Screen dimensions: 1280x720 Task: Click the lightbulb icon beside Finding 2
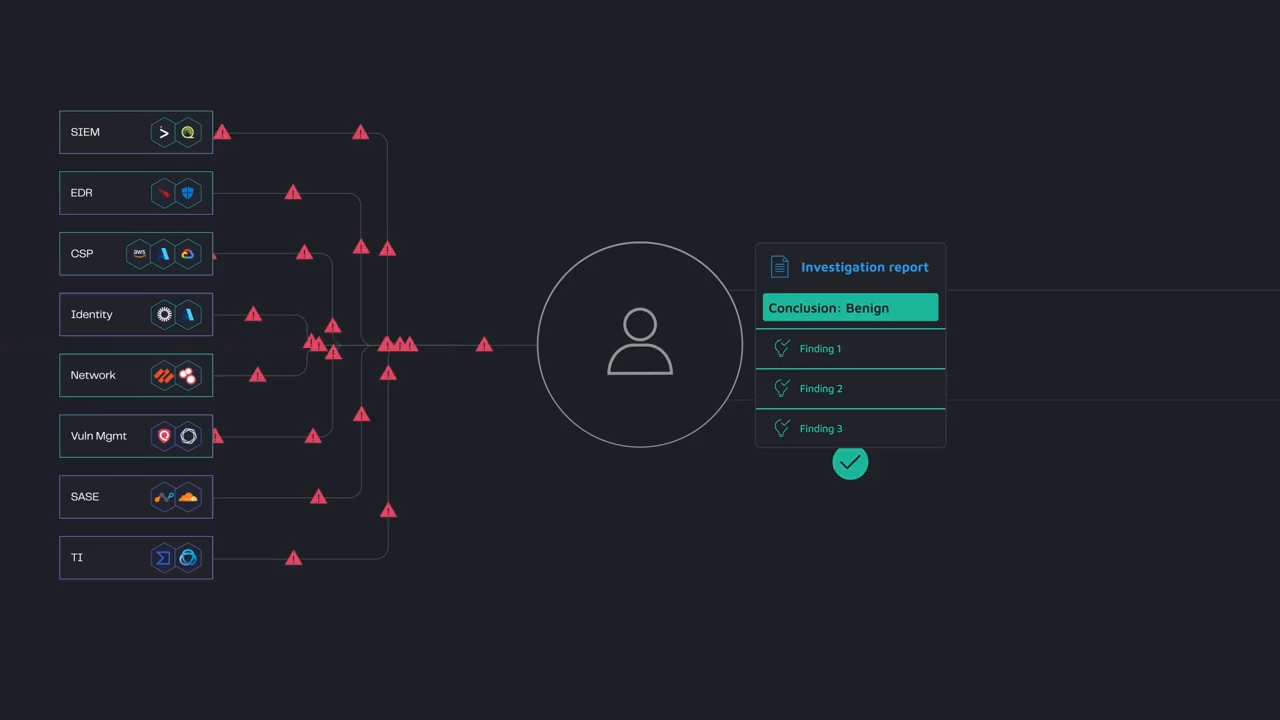coord(782,388)
